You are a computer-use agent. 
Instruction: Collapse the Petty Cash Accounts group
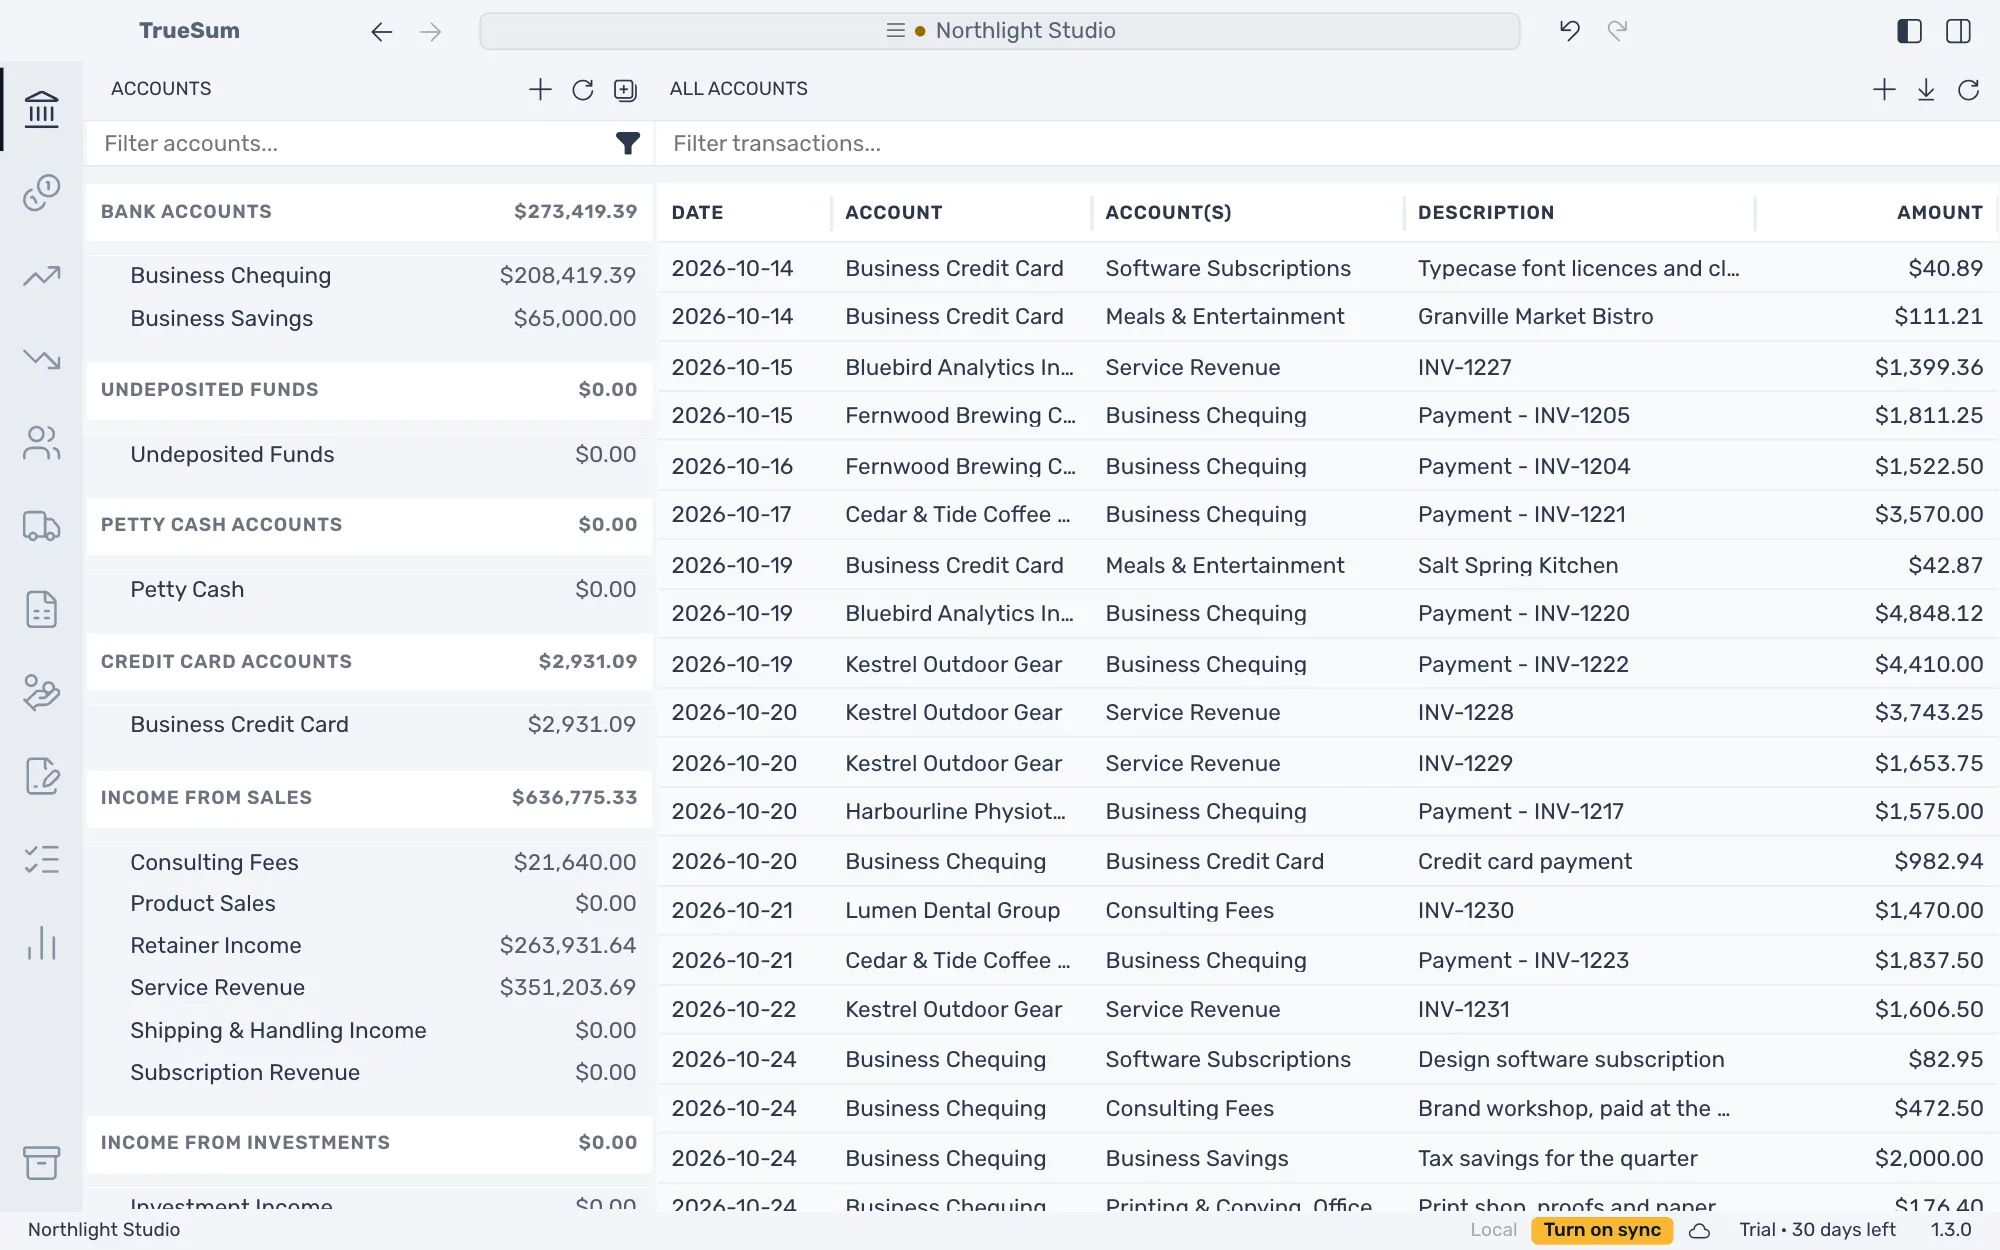tap(369, 524)
